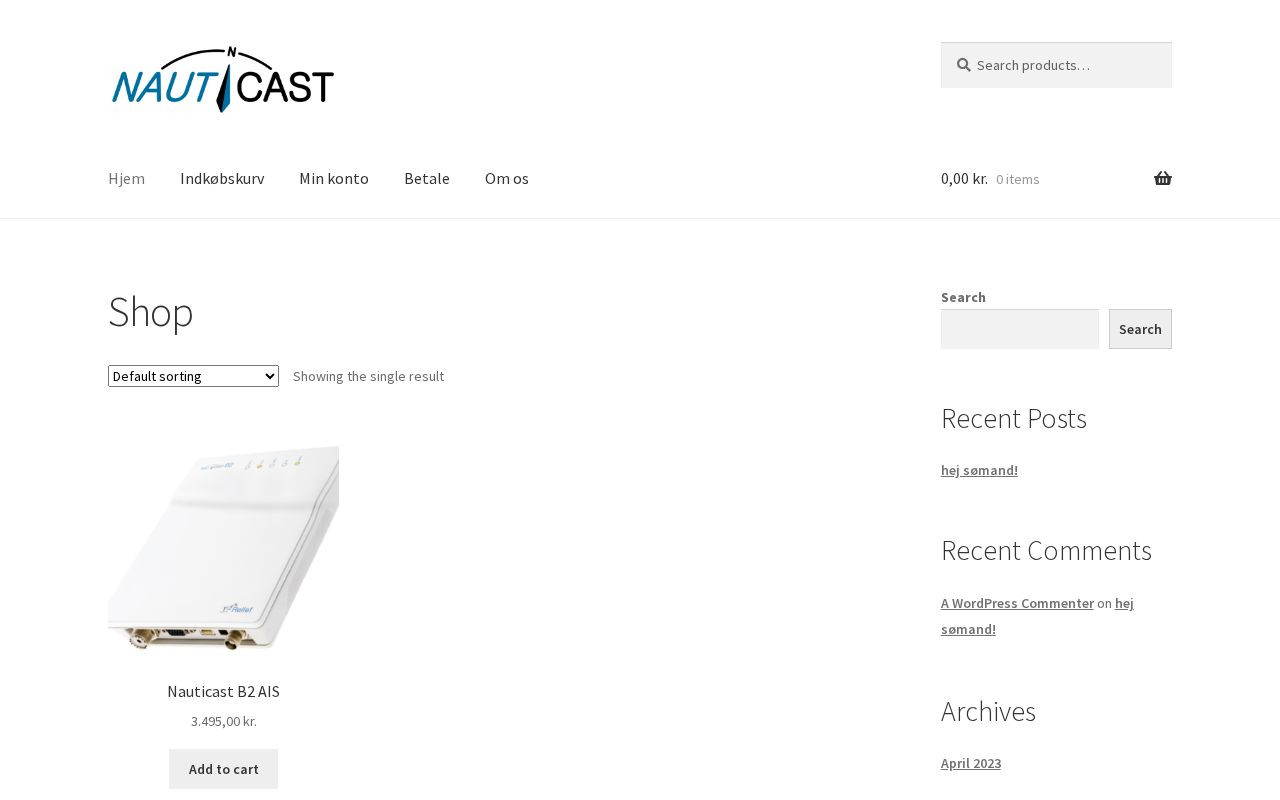Select the Recent Comments heading
1280x800 pixels.
[1046, 551]
